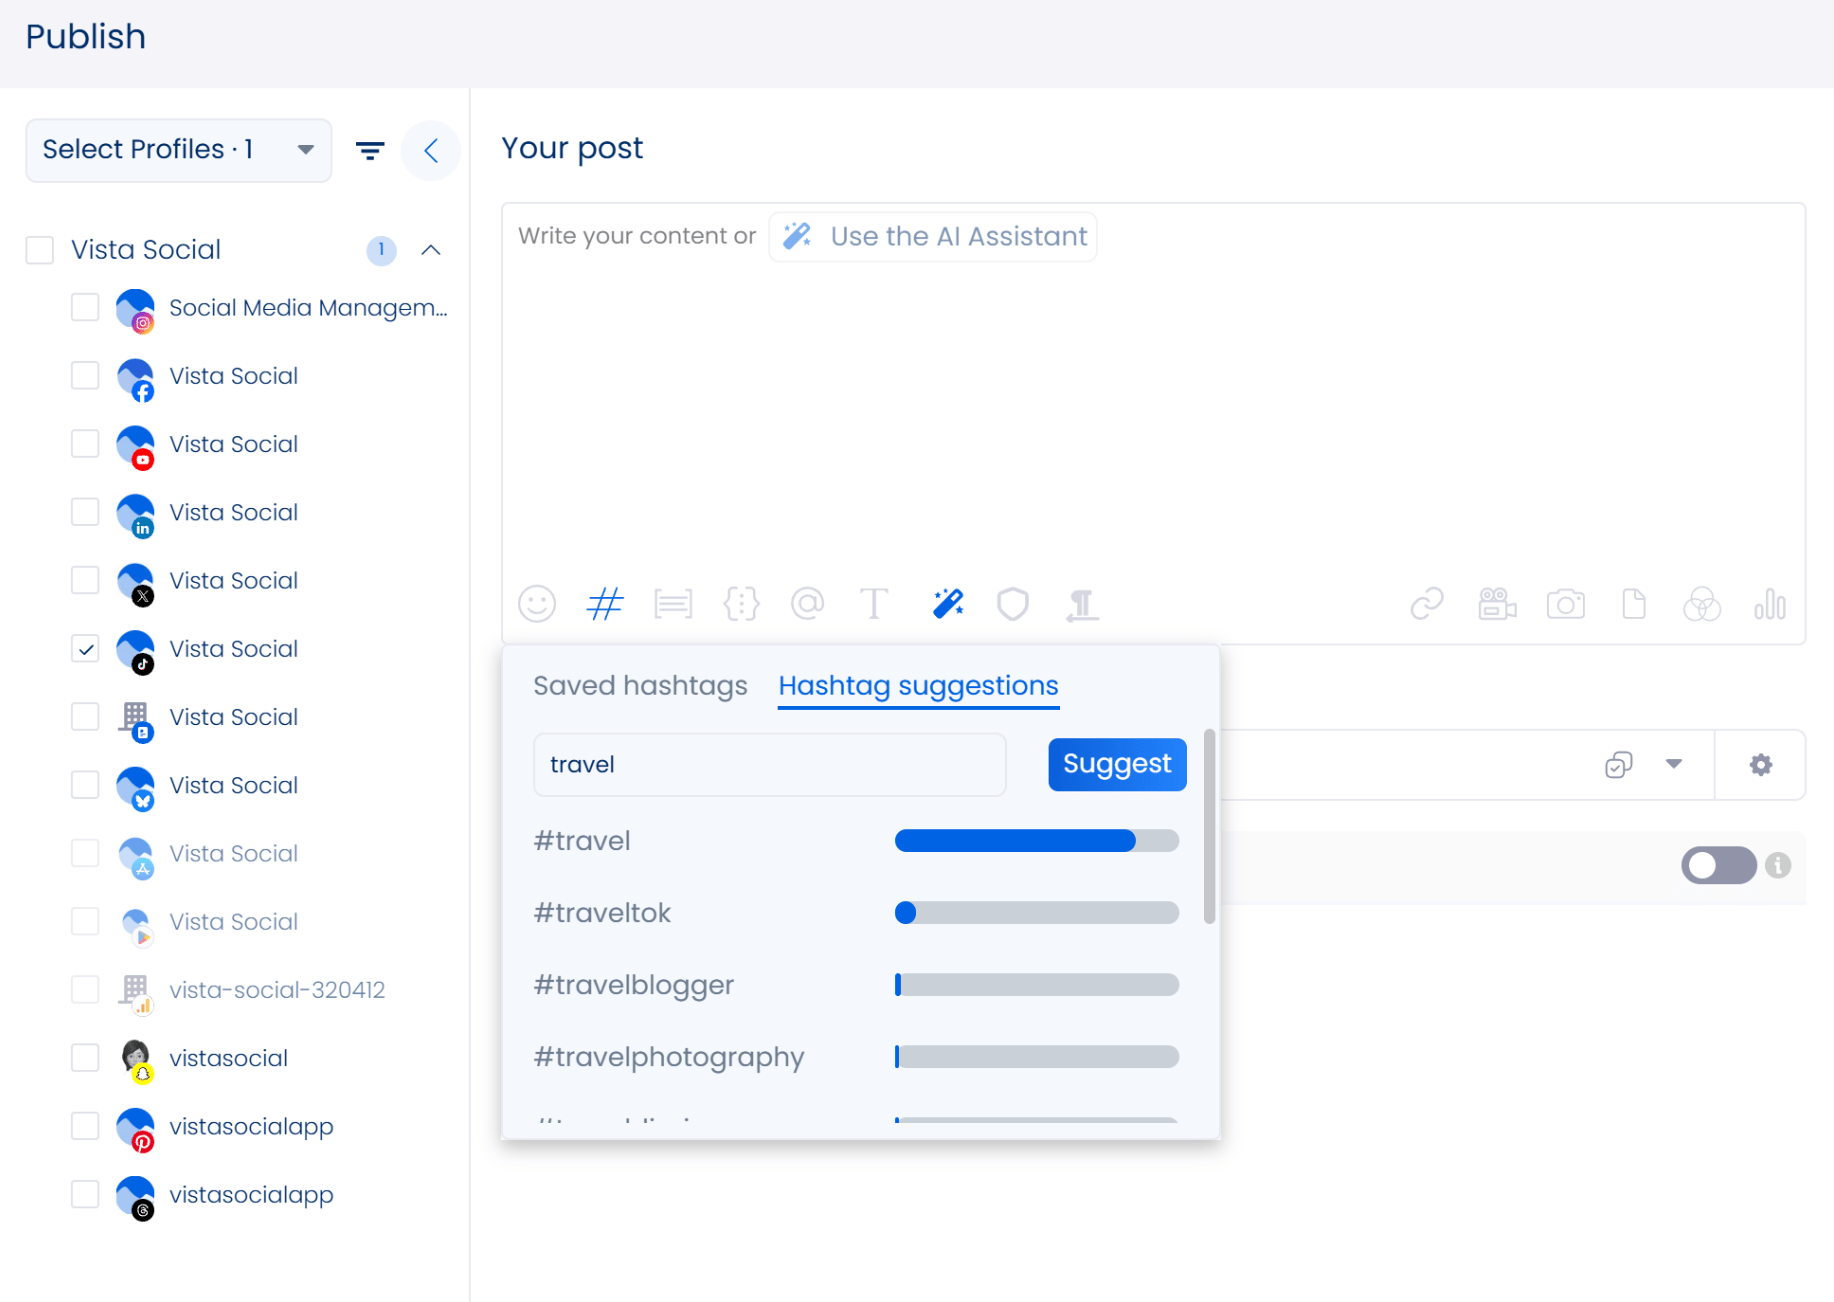Open the Select Profiles dropdown
Viewport: 1834px width, 1302px height.
coord(178,150)
